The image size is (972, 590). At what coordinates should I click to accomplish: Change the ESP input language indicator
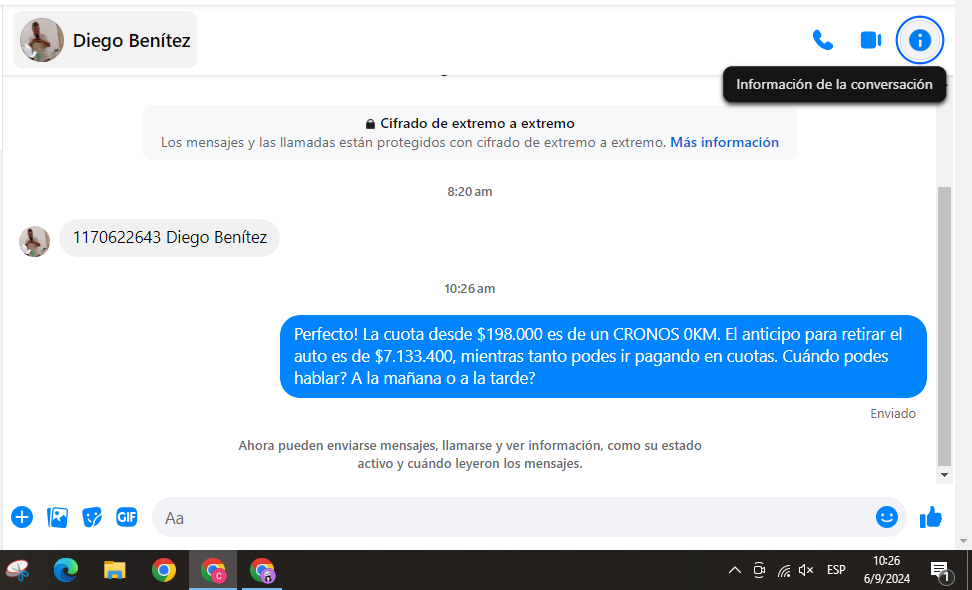(x=836, y=570)
